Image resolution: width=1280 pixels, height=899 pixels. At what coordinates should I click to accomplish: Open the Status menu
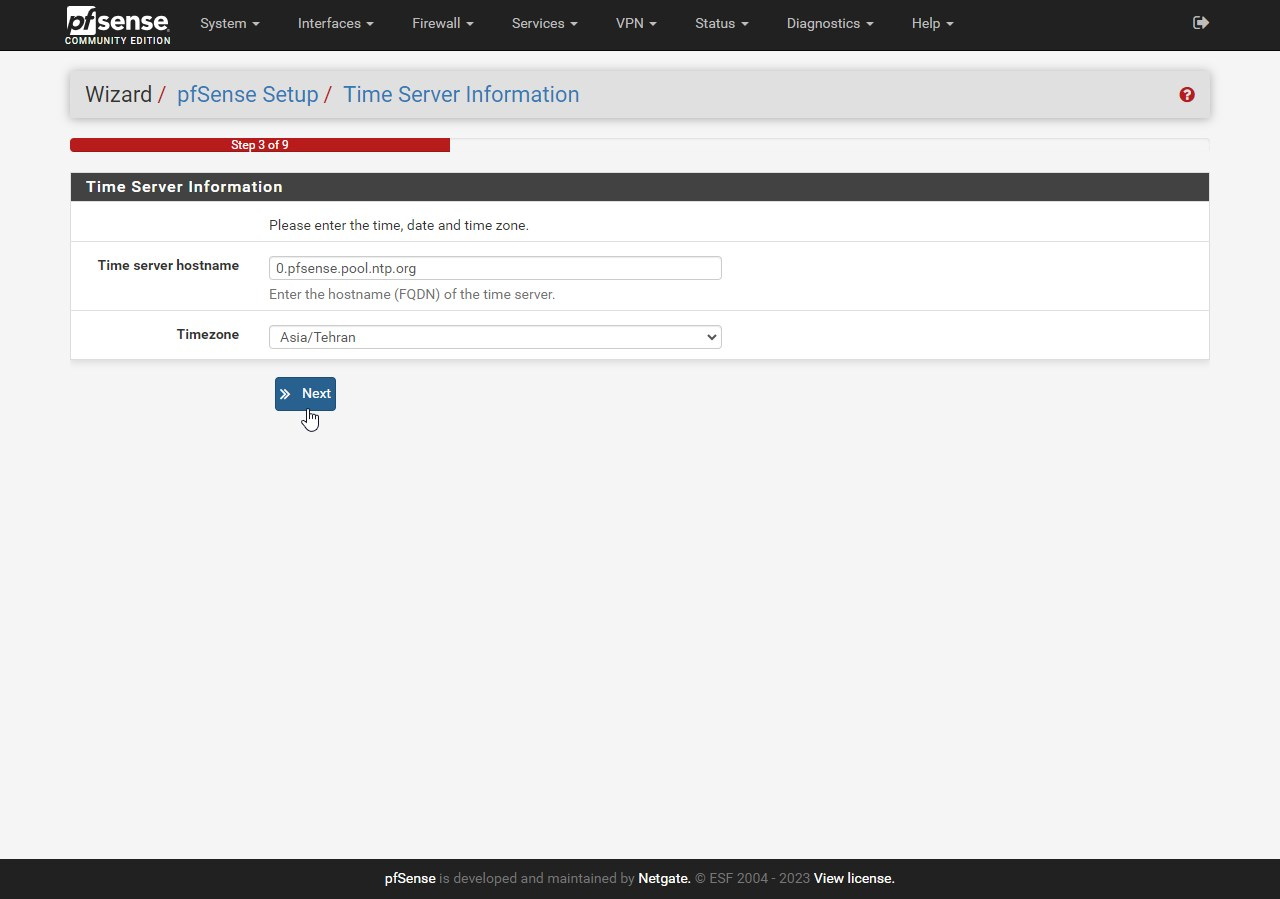point(721,23)
